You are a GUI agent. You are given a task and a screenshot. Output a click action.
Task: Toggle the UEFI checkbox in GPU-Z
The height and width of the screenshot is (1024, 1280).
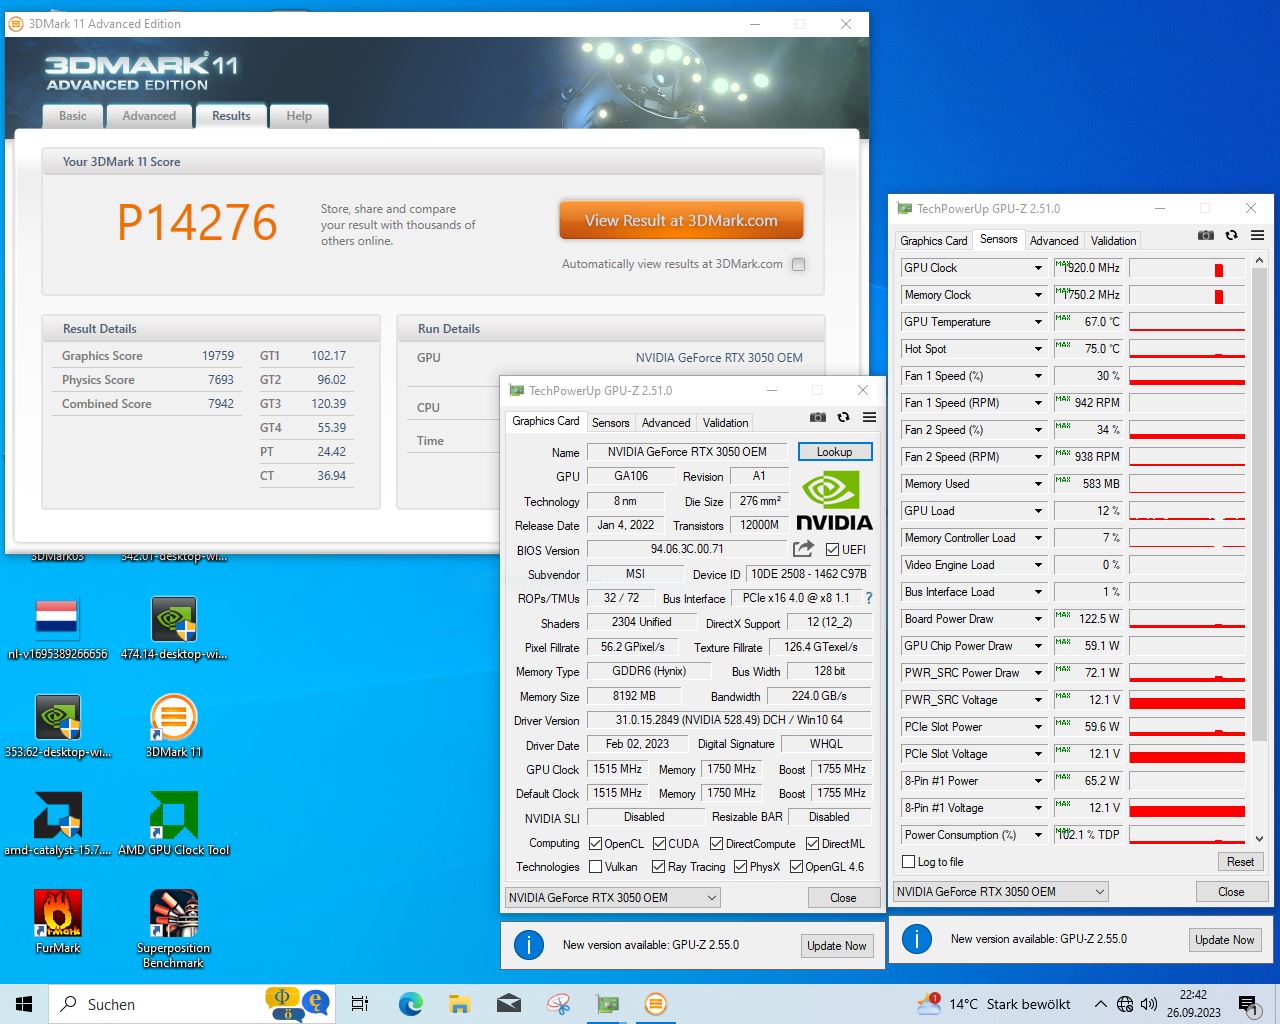pos(833,548)
